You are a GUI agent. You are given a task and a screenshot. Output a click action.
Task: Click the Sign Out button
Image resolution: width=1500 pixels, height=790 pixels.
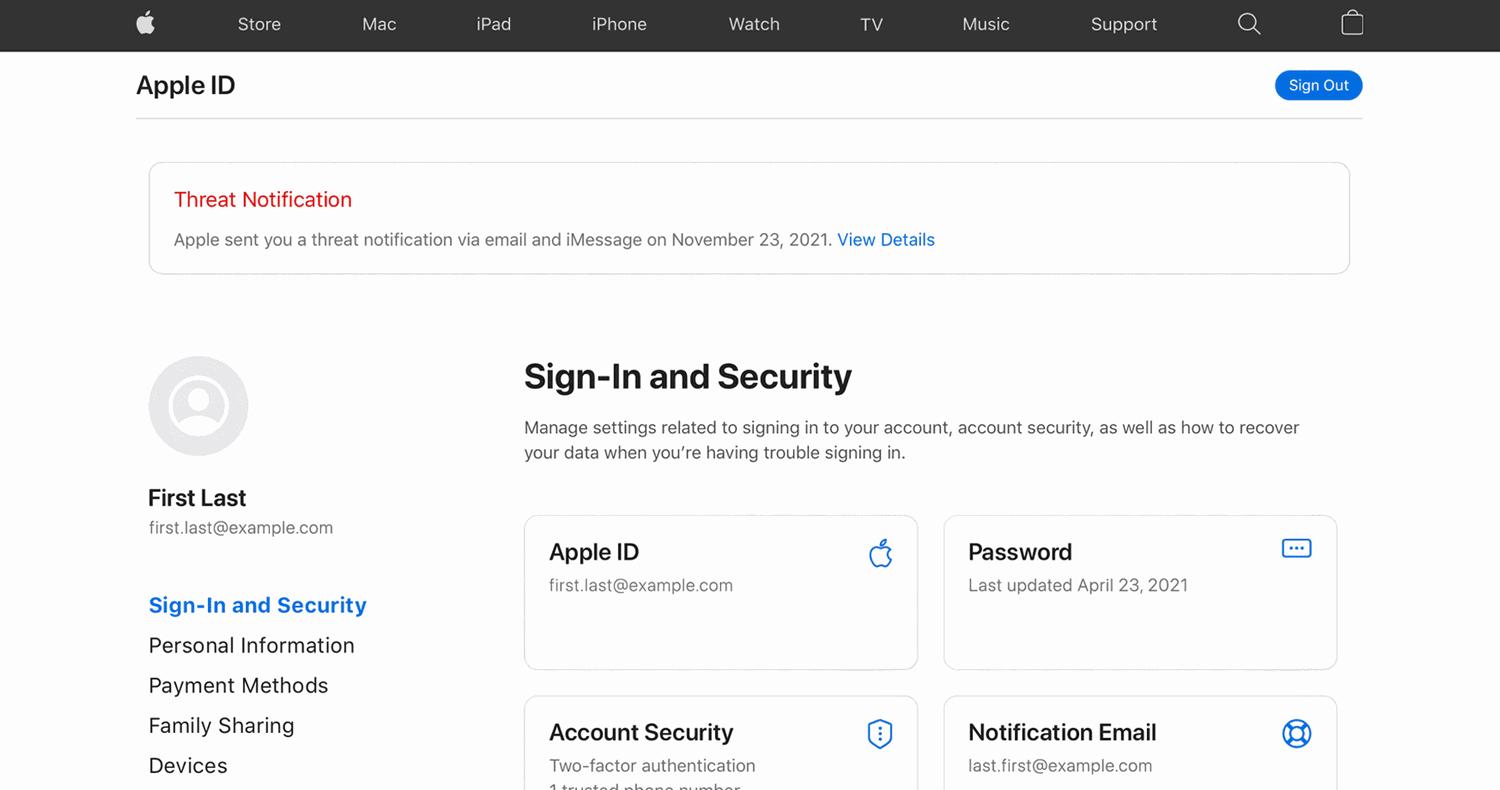click(1319, 85)
